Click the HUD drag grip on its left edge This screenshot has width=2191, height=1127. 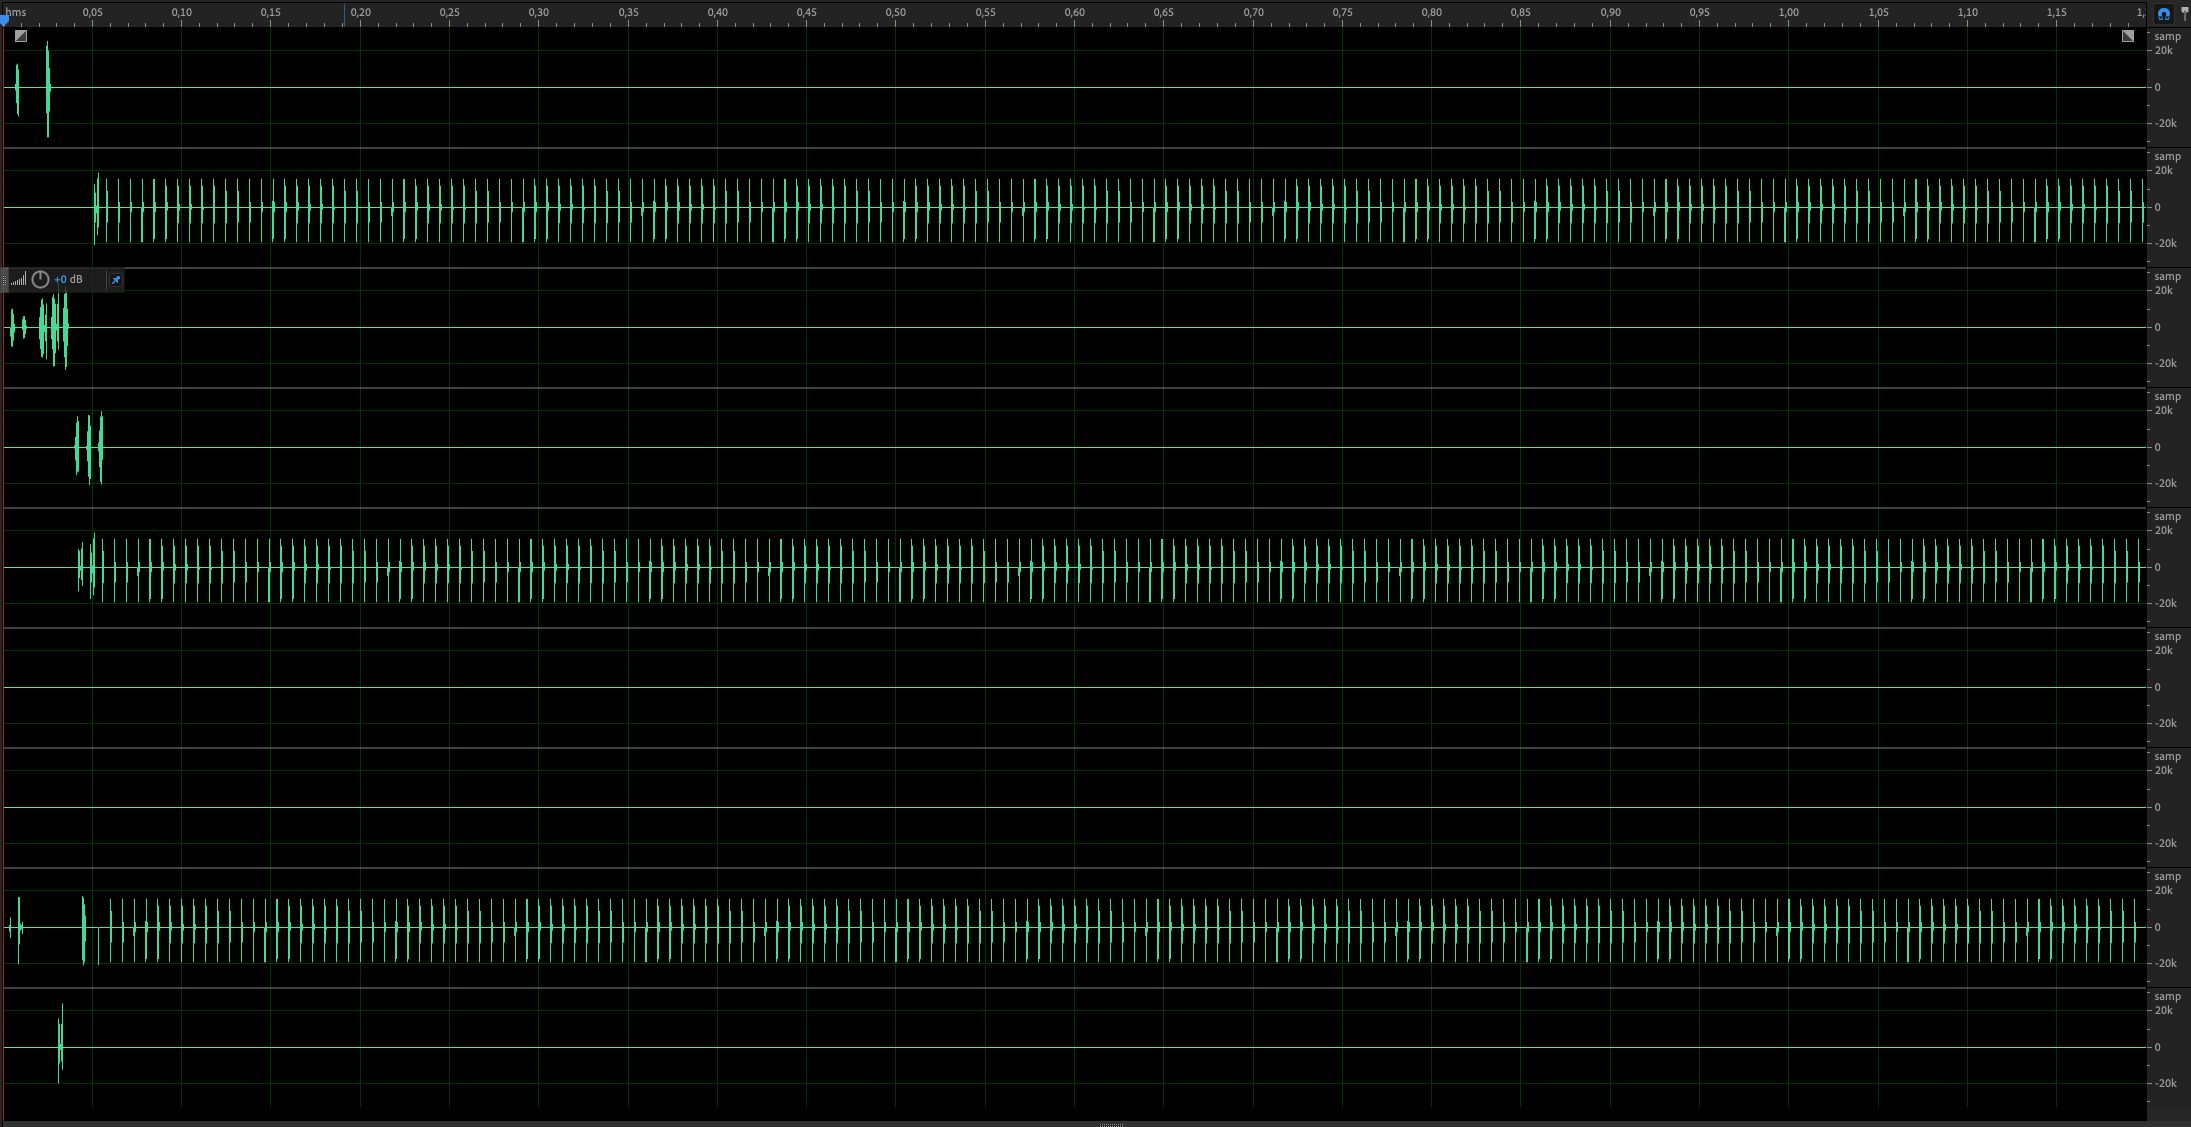click(x=5, y=280)
